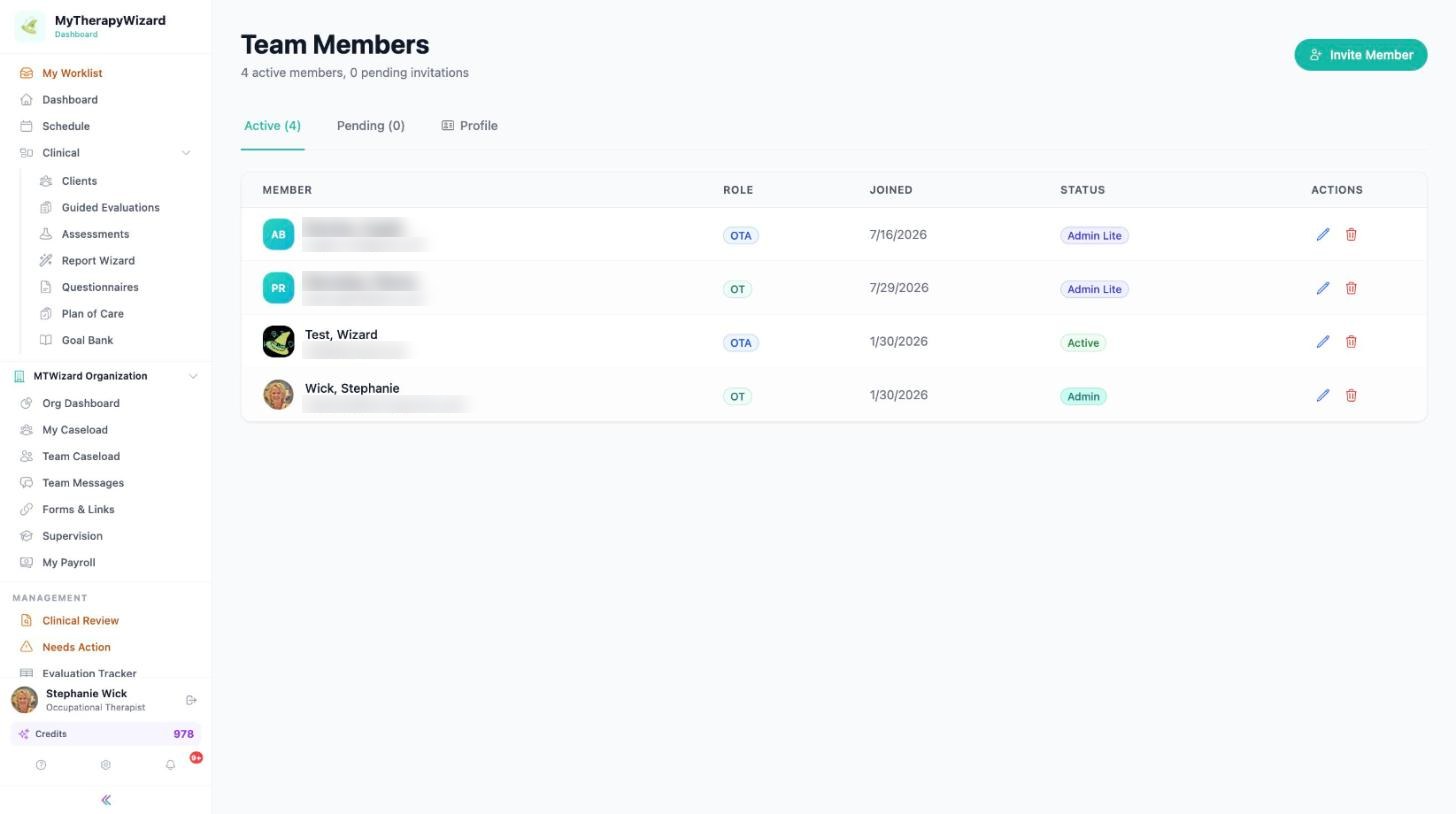Delete Test, Wizard member
Viewport: 1456px width, 814px height.
pyautogui.click(x=1351, y=342)
